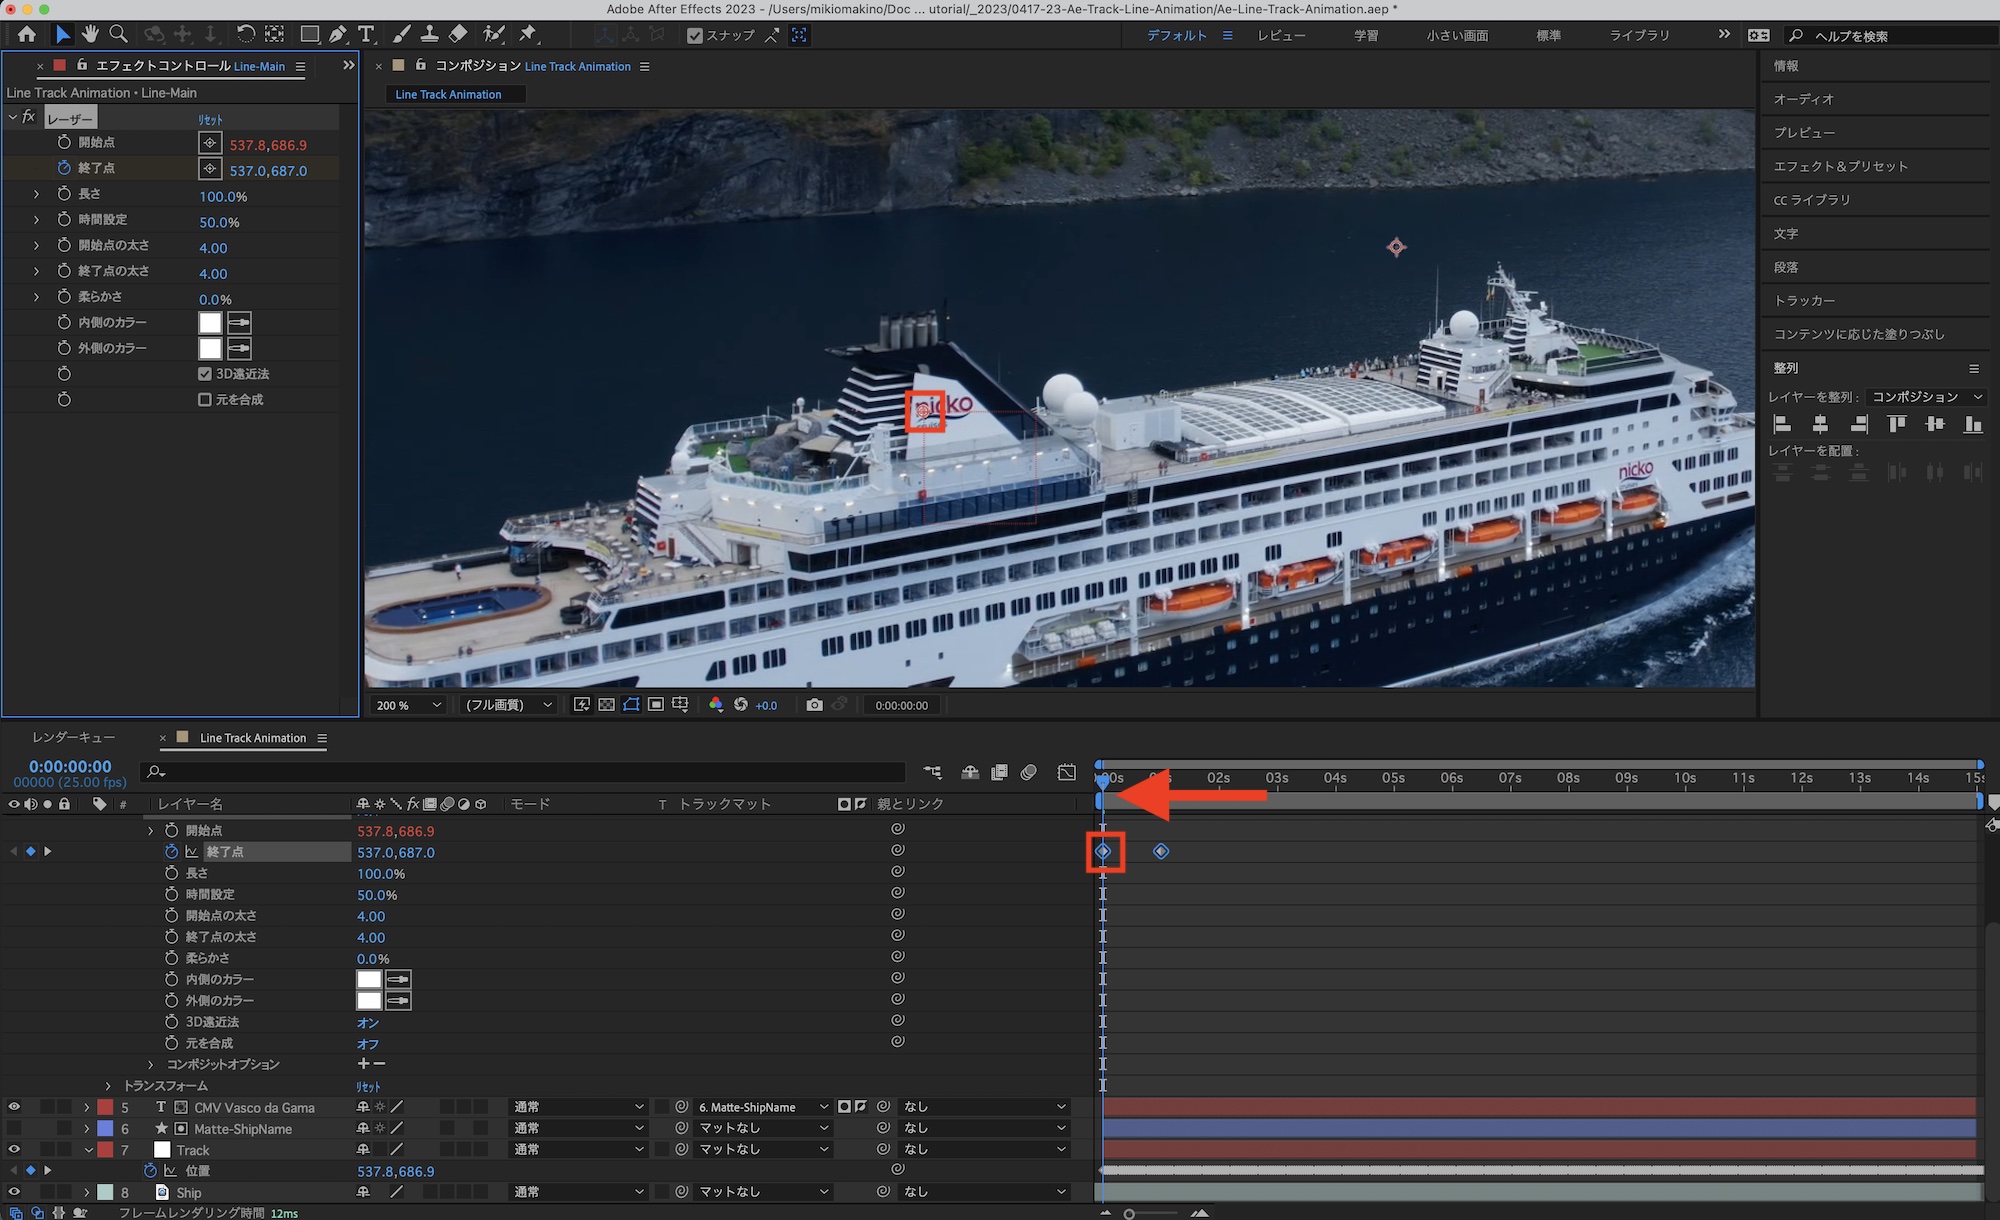Uncheck the 3D遠近法 checkbox
This screenshot has height=1220, width=2000.
(205, 374)
